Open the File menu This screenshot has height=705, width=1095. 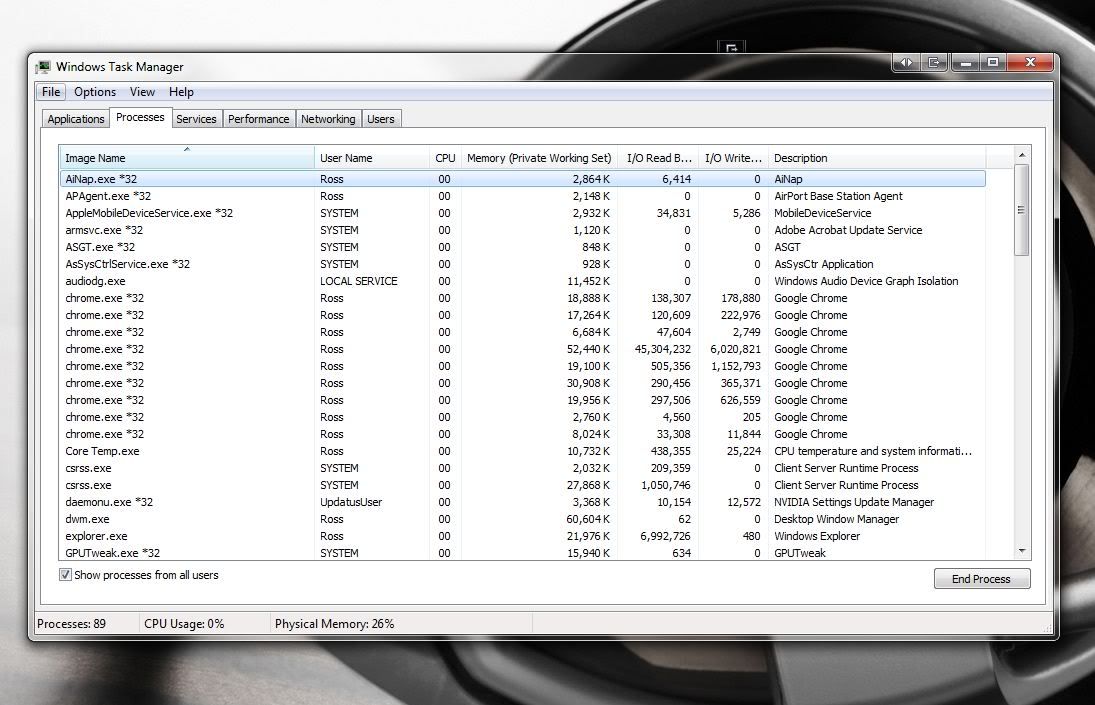coord(50,91)
